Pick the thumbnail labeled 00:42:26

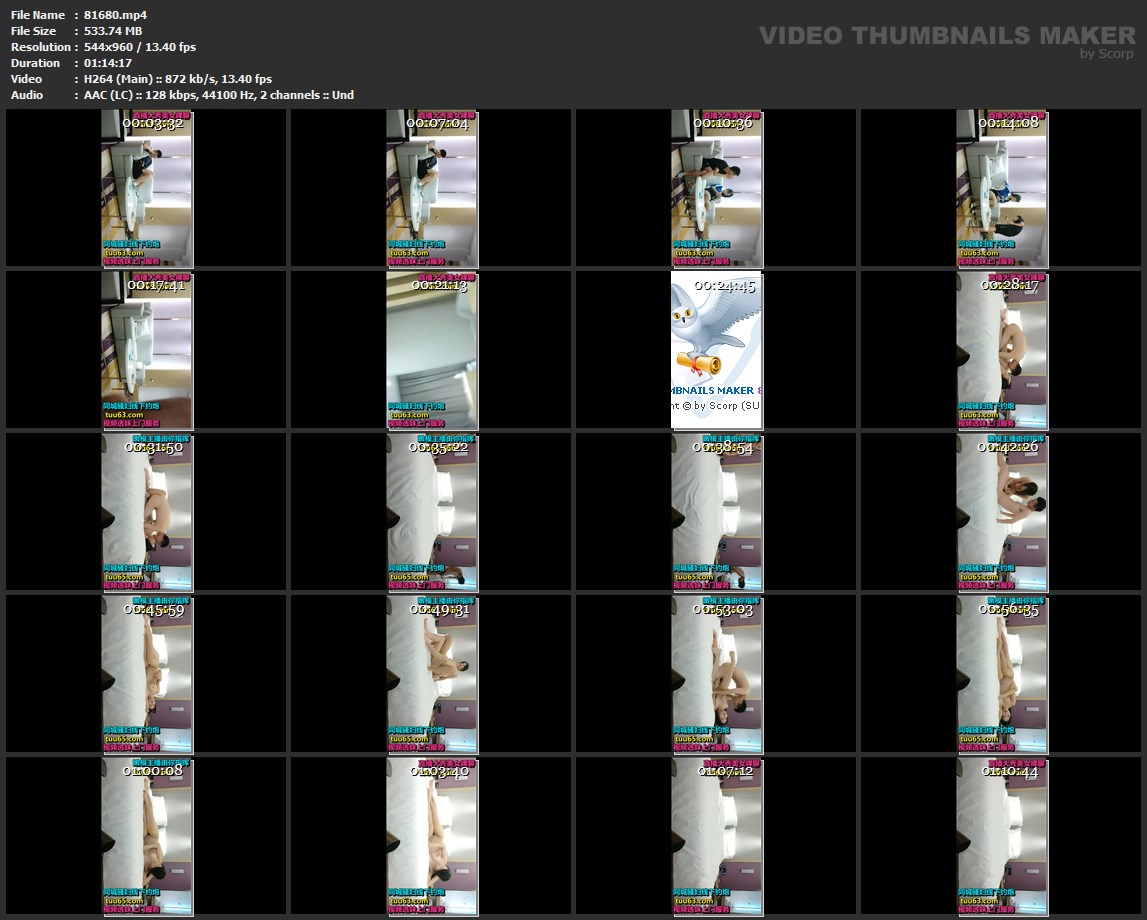click(x=1001, y=512)
